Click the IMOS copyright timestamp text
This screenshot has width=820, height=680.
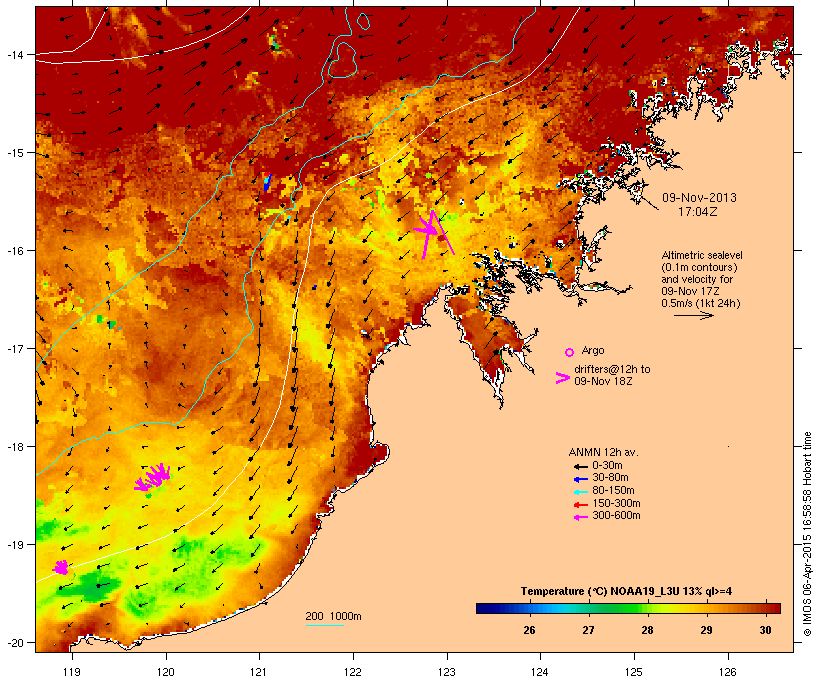807,534
